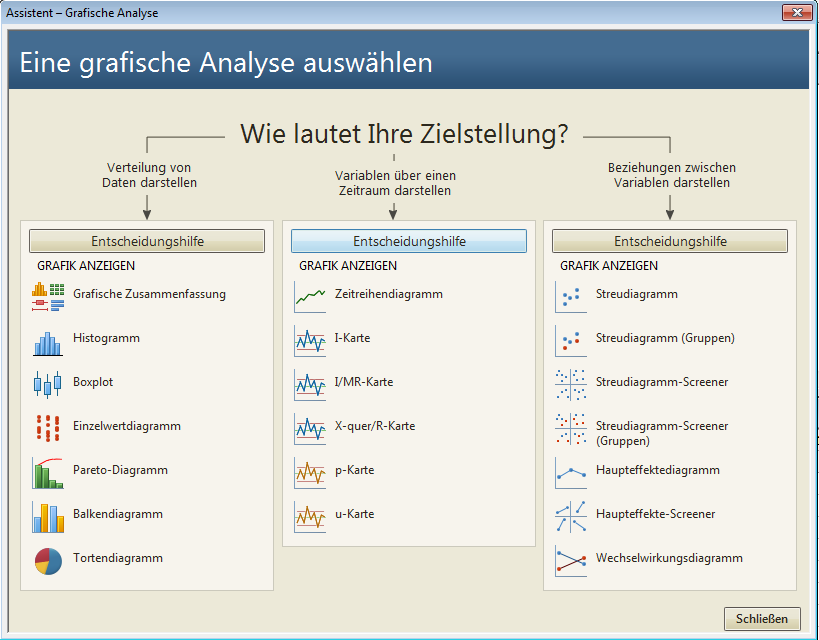Open the Haupteffekte-Screener icon
The width and height of the screenshot is (819, 640).
coord(571,517)
